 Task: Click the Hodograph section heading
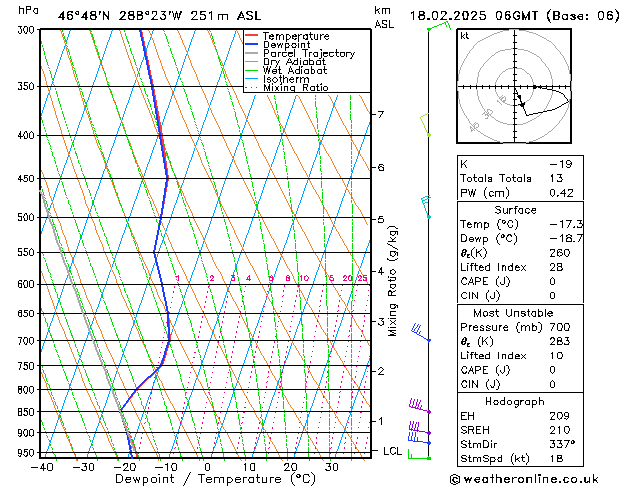tap(515, 401)
